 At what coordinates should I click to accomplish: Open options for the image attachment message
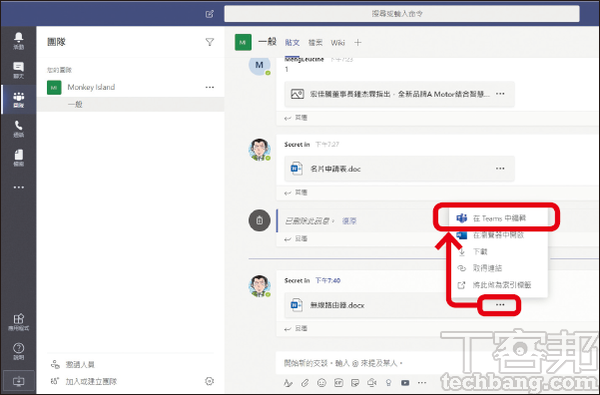[500, 94]
